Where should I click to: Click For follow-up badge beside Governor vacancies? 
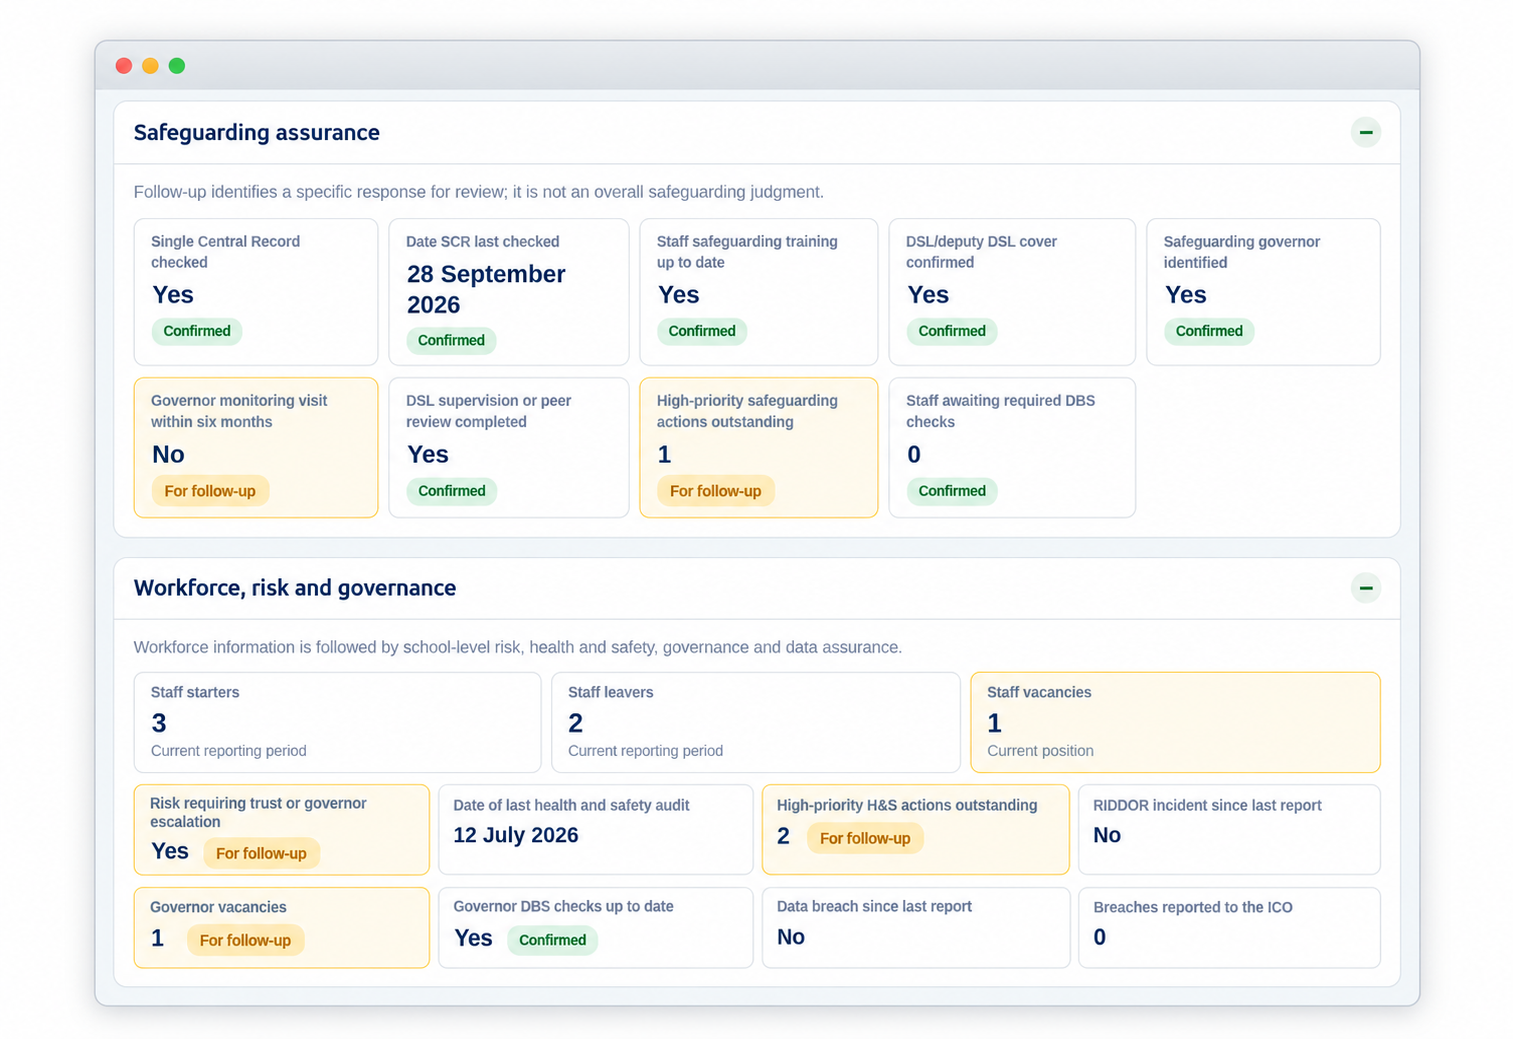245,940
